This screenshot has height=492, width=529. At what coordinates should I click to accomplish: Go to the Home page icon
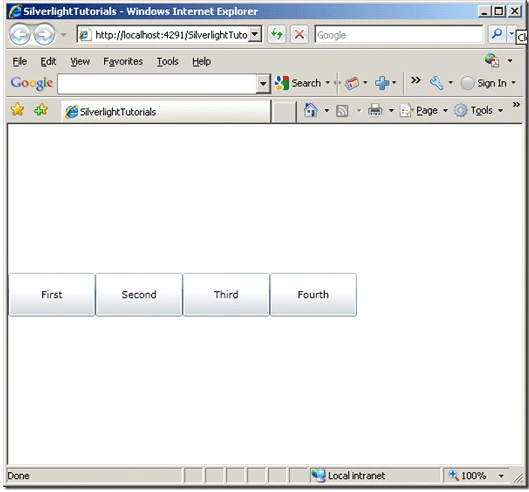click(310, 110)
